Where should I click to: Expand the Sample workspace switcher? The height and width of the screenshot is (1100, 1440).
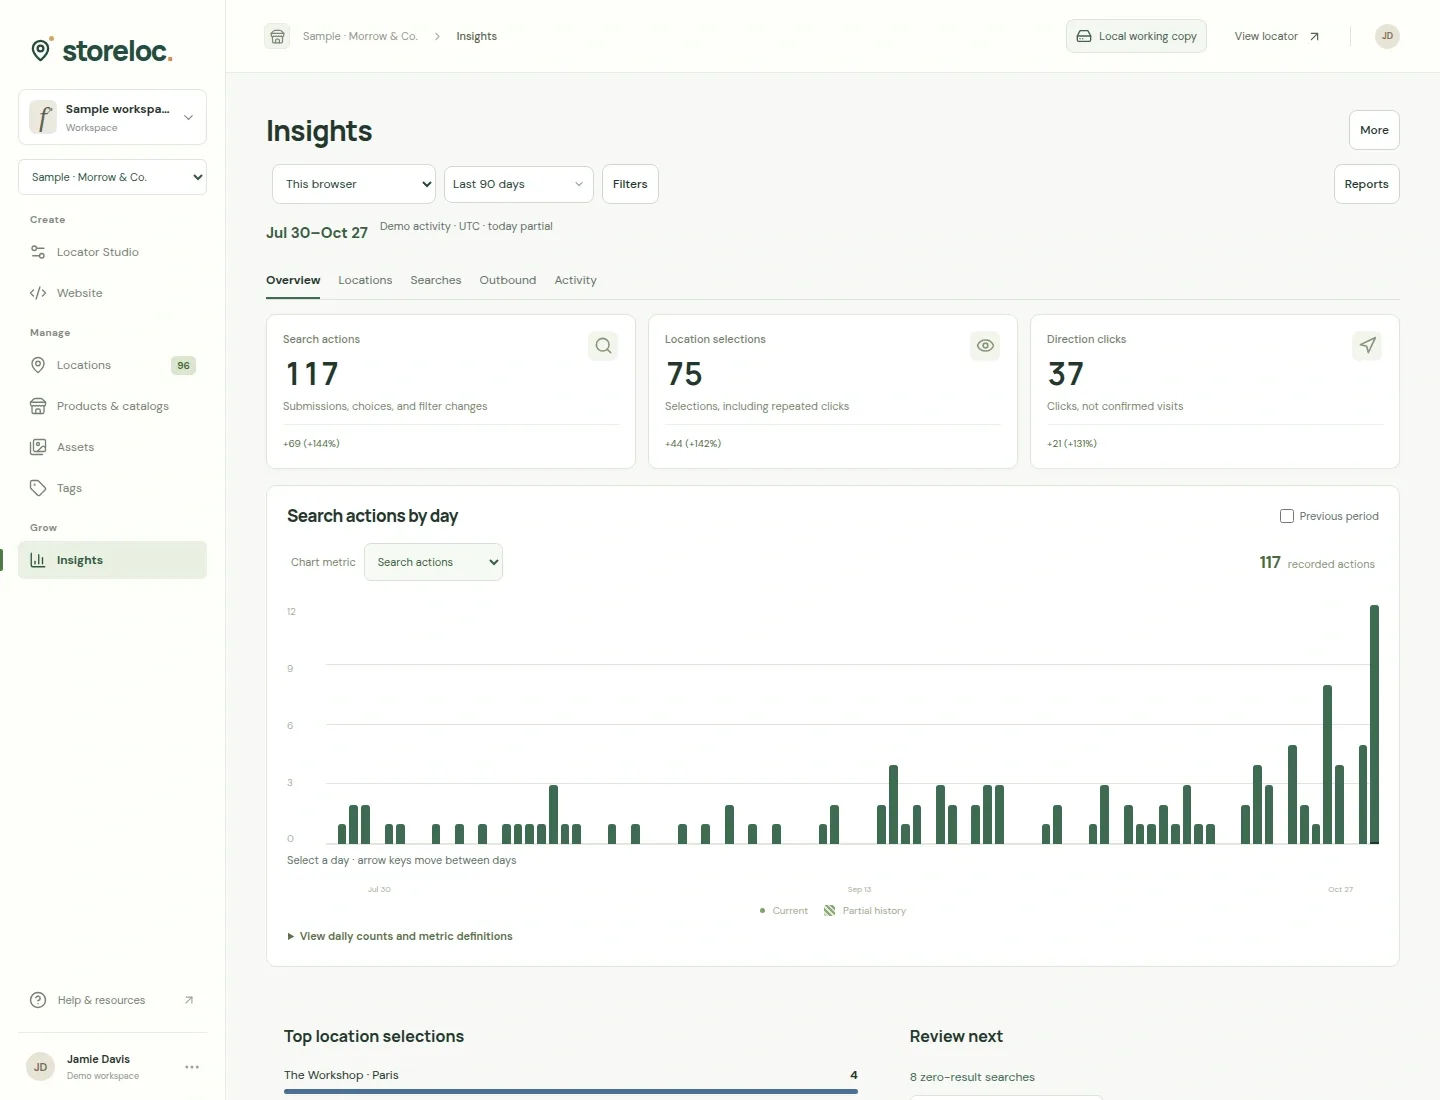[112, 117]
